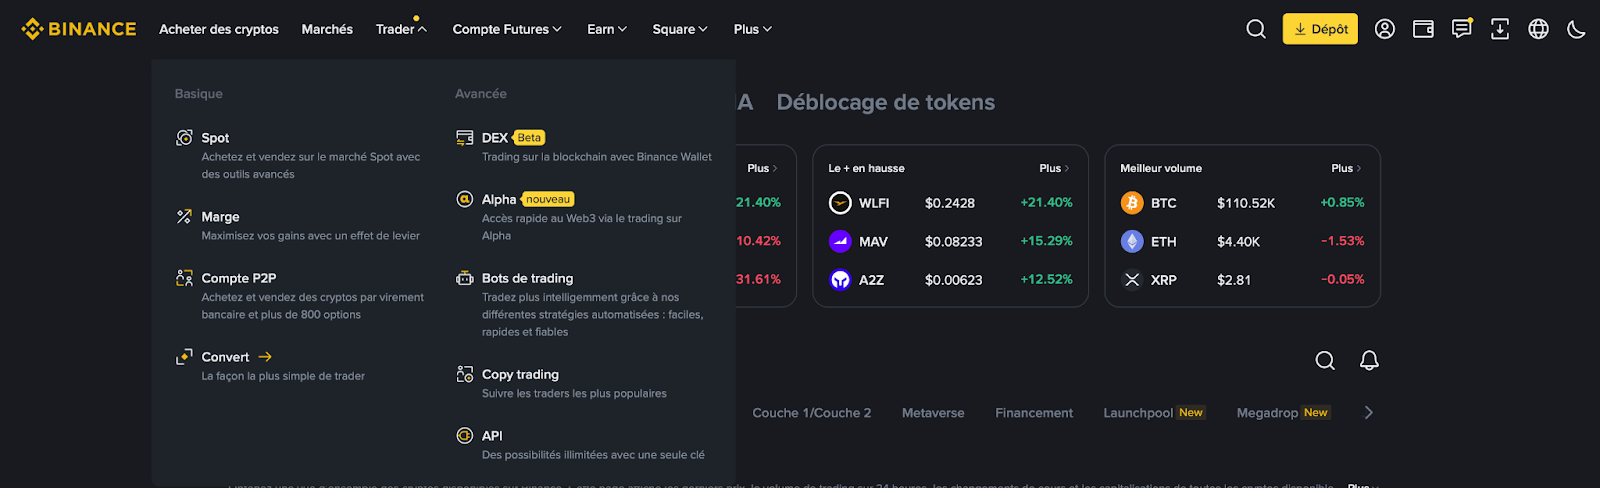Screen dimensions: 1600x488
Task: Click the Copy trading icon
Action: (x=465, y=374)
